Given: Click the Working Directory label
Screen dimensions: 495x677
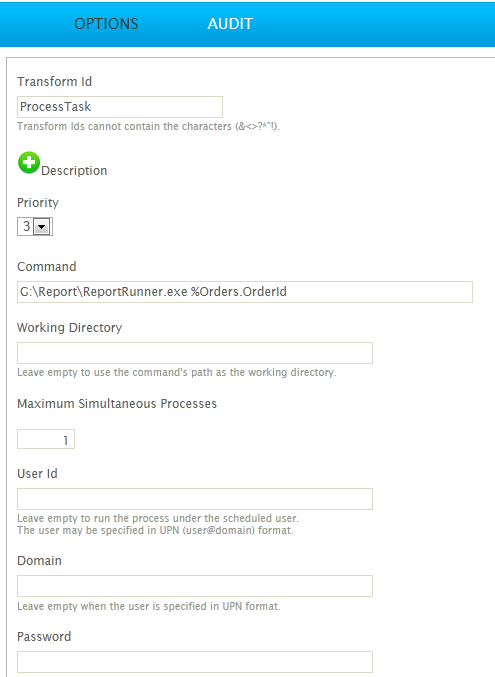Looking at the screenshot, I should (70, 328).
